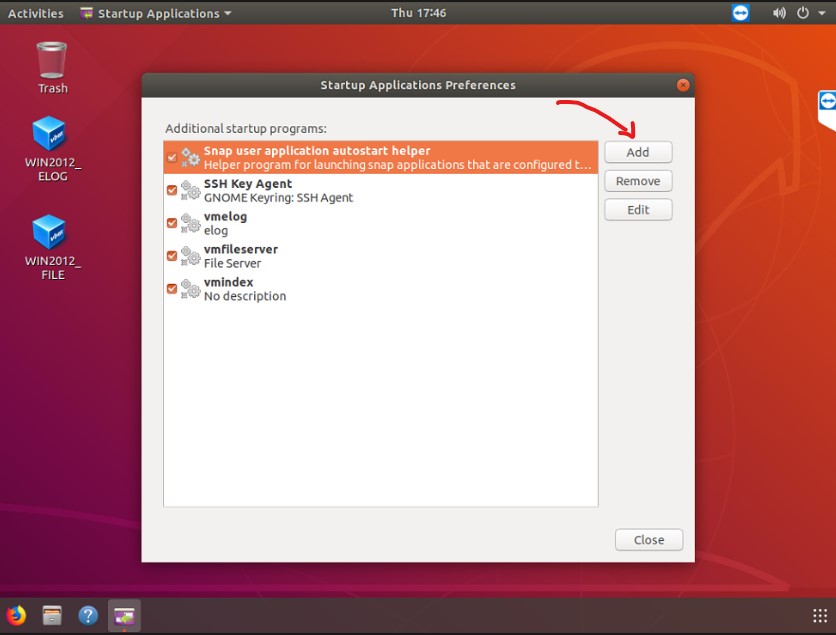Open the Help icon in dock
This screenshot has height=635, width=836.
point(88,615)
